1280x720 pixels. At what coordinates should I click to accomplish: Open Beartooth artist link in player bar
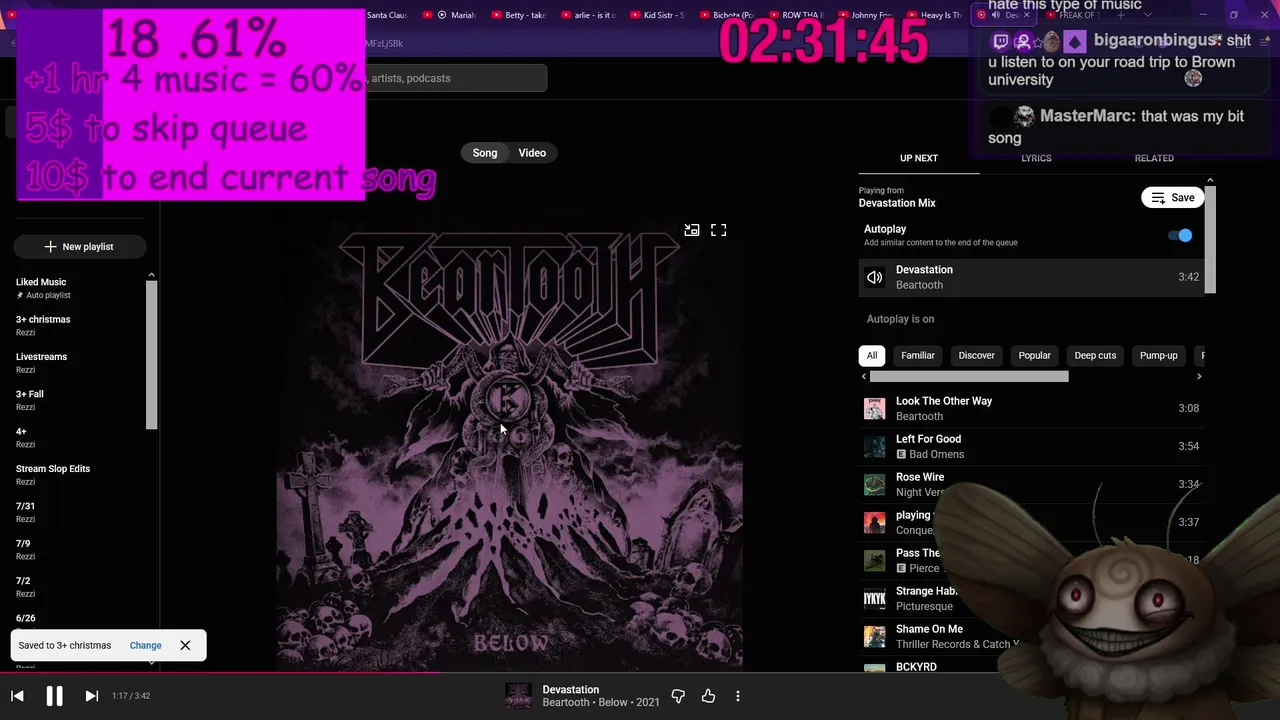point(566,702)
